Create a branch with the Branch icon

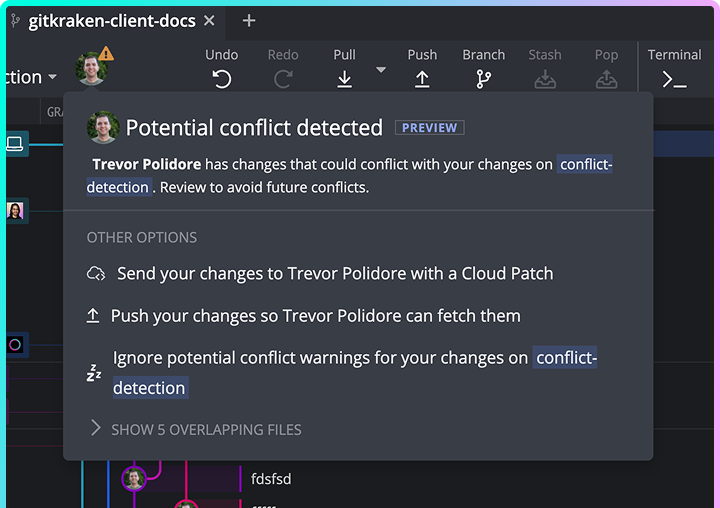[484, 79]
